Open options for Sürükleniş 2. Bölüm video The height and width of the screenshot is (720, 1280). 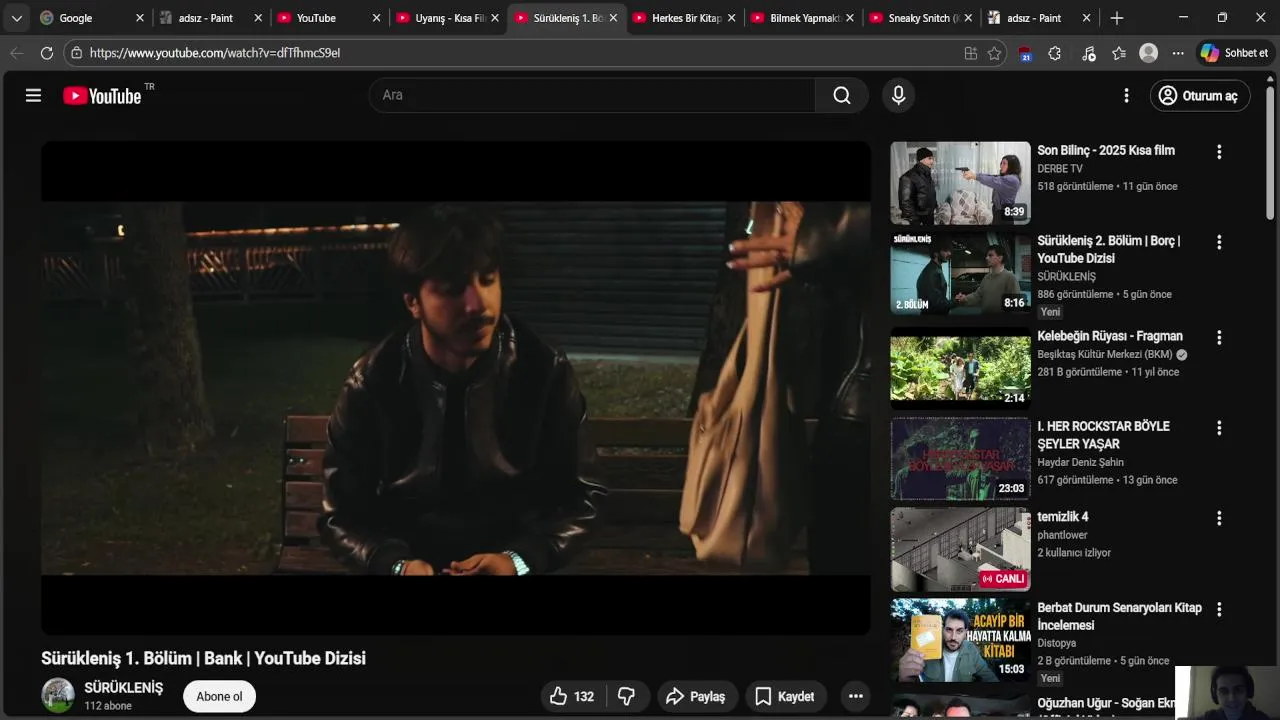(1218, 242)
